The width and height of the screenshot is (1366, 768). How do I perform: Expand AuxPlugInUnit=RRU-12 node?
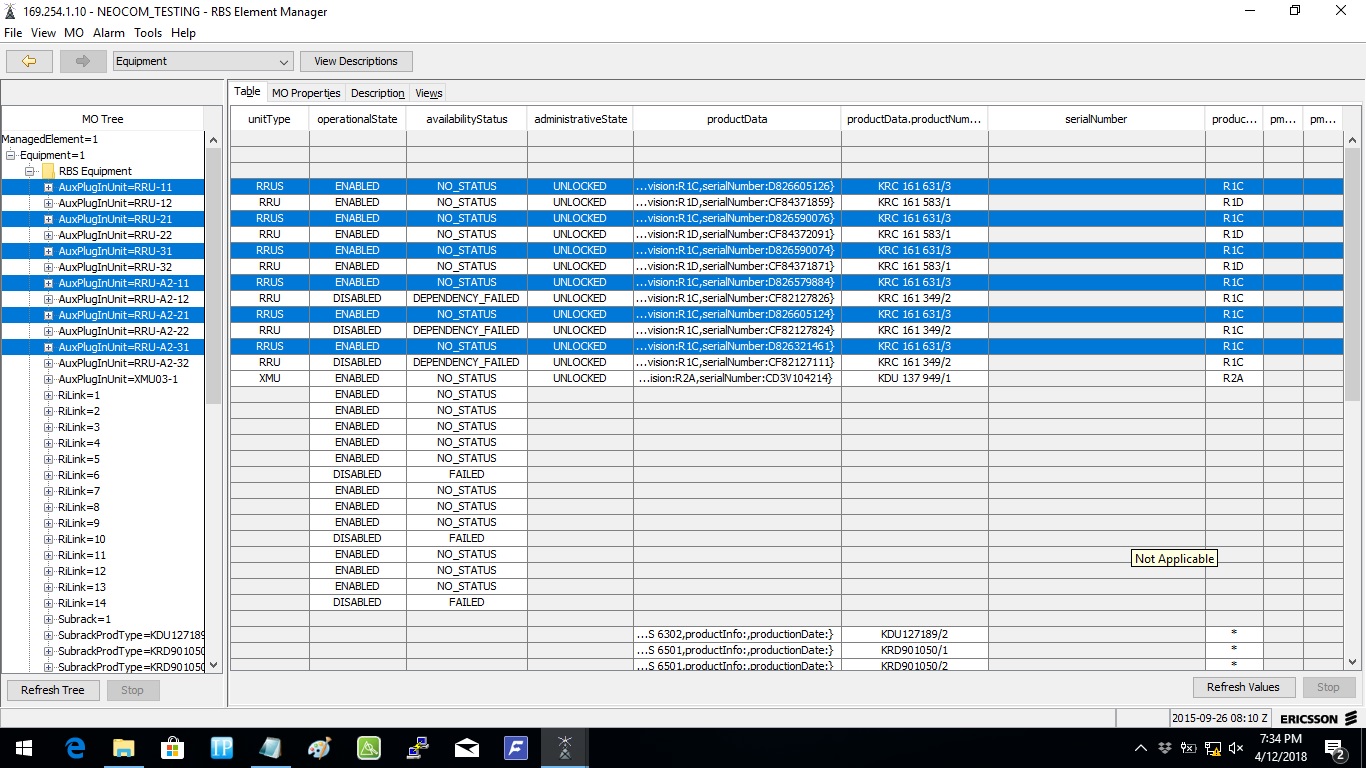[x=48, y=203]
